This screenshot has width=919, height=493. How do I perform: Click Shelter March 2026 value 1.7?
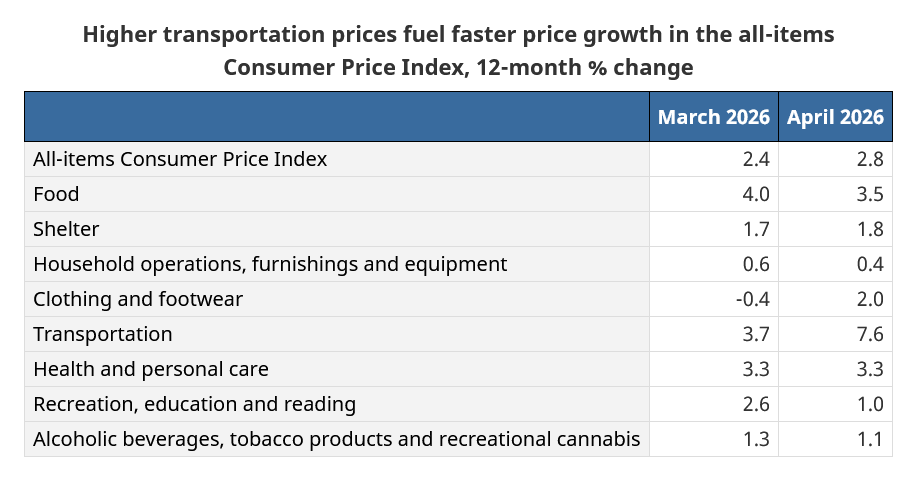(x=756, y=229)
